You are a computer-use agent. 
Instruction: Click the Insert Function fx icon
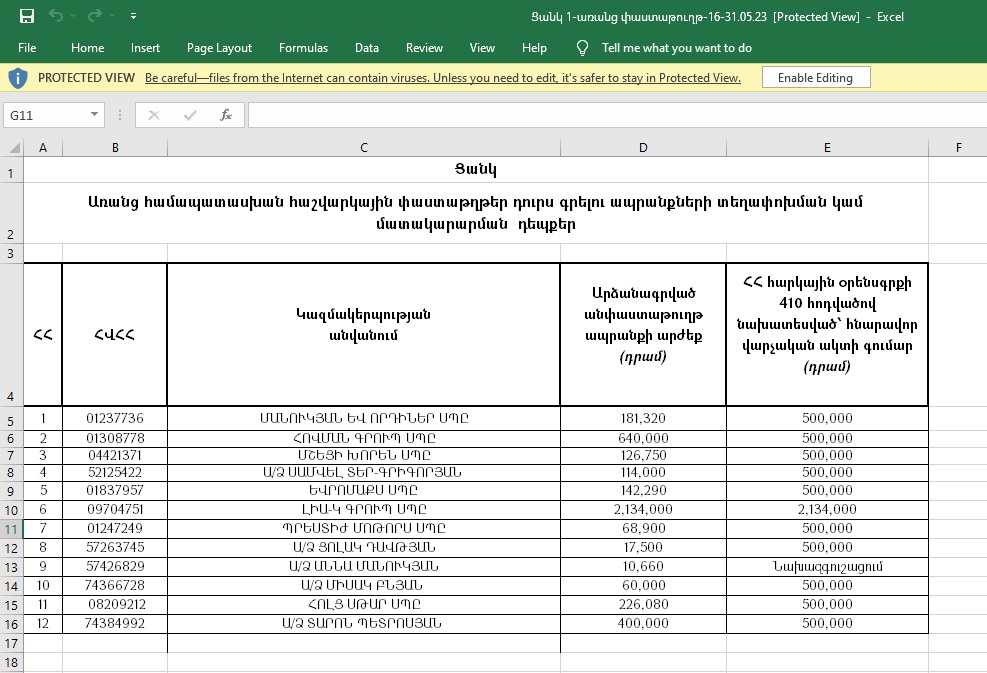[x=226, y=115]
